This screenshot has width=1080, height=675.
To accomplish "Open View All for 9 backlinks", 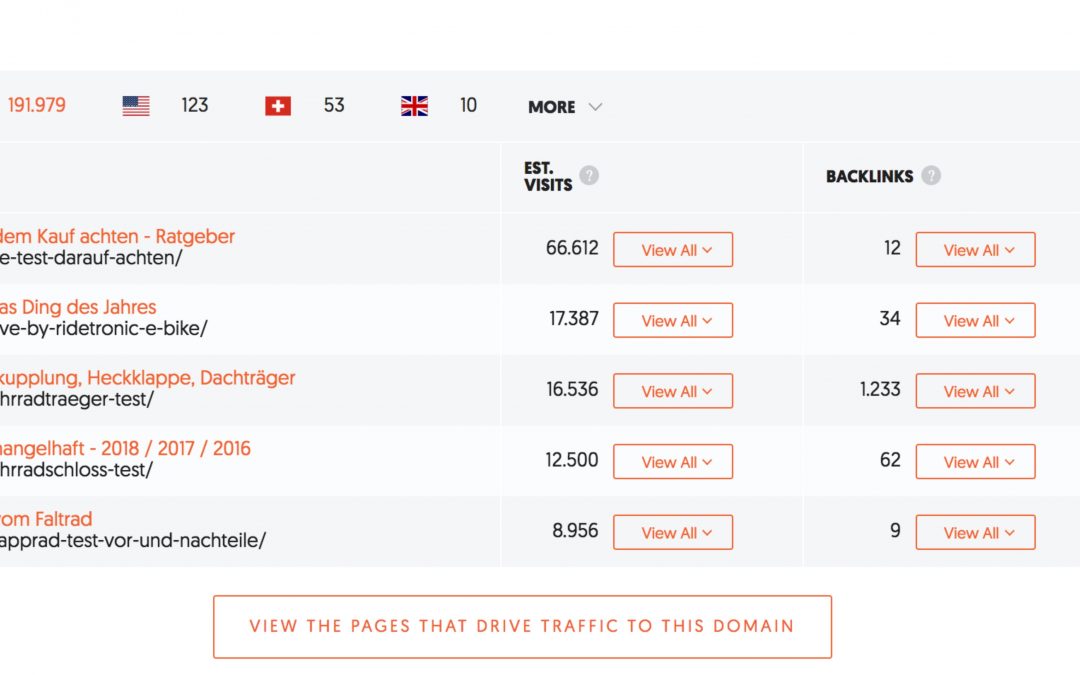I will [x=975, y=533].
